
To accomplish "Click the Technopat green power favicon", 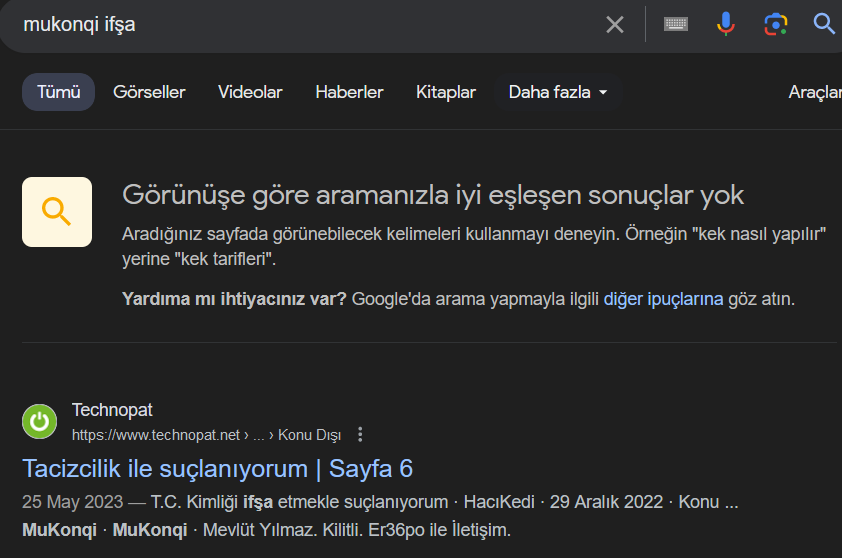I will coord(39,422).
